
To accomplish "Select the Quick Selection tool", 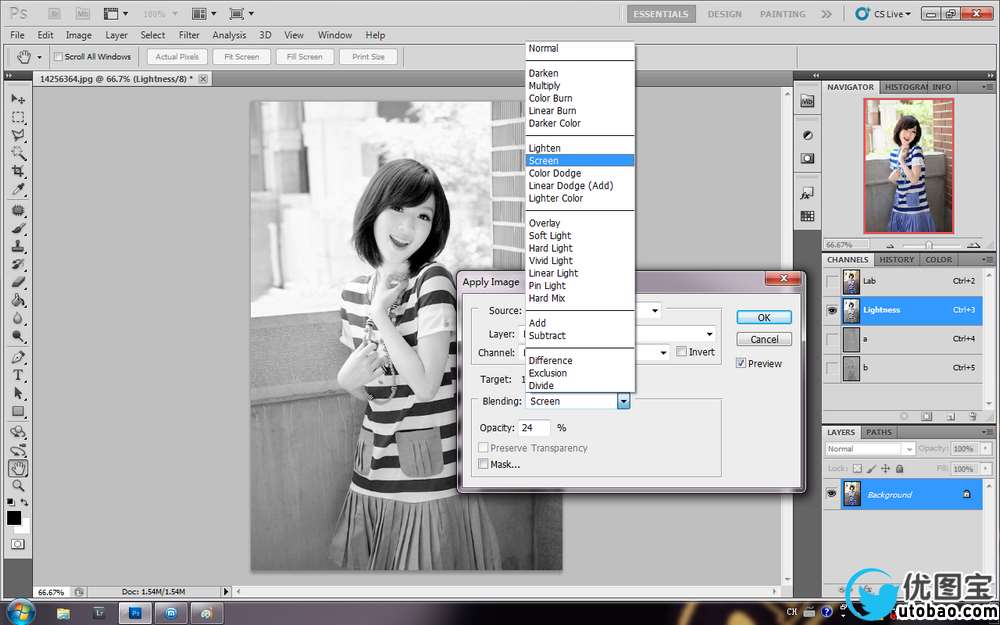I will point(18,153).
